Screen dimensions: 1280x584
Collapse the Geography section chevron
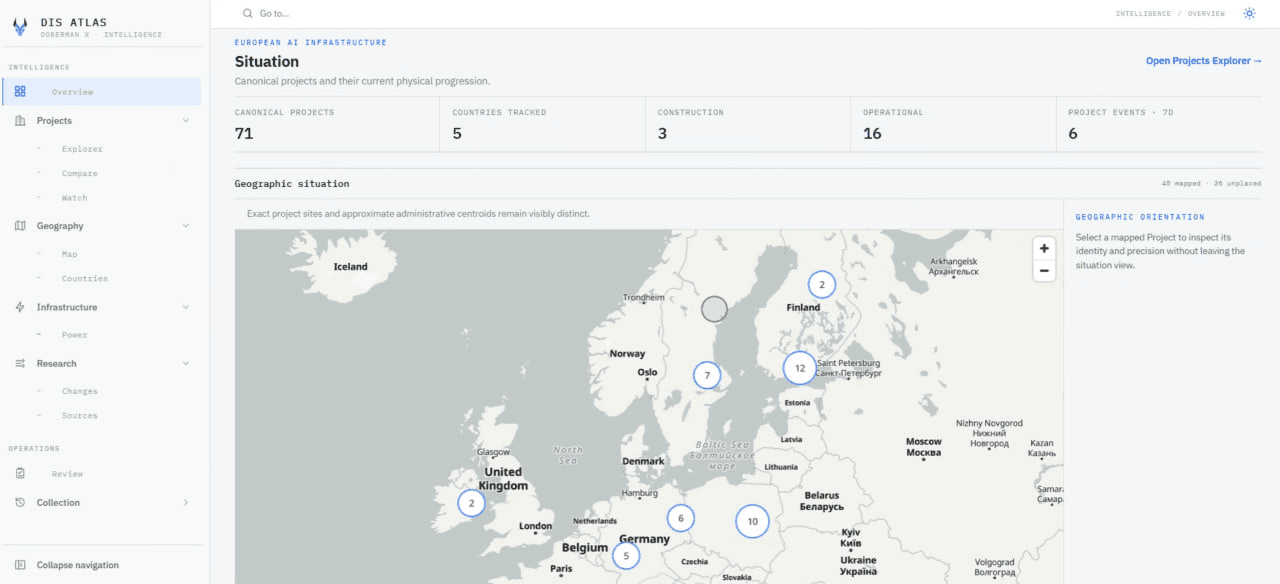(186, 225)
